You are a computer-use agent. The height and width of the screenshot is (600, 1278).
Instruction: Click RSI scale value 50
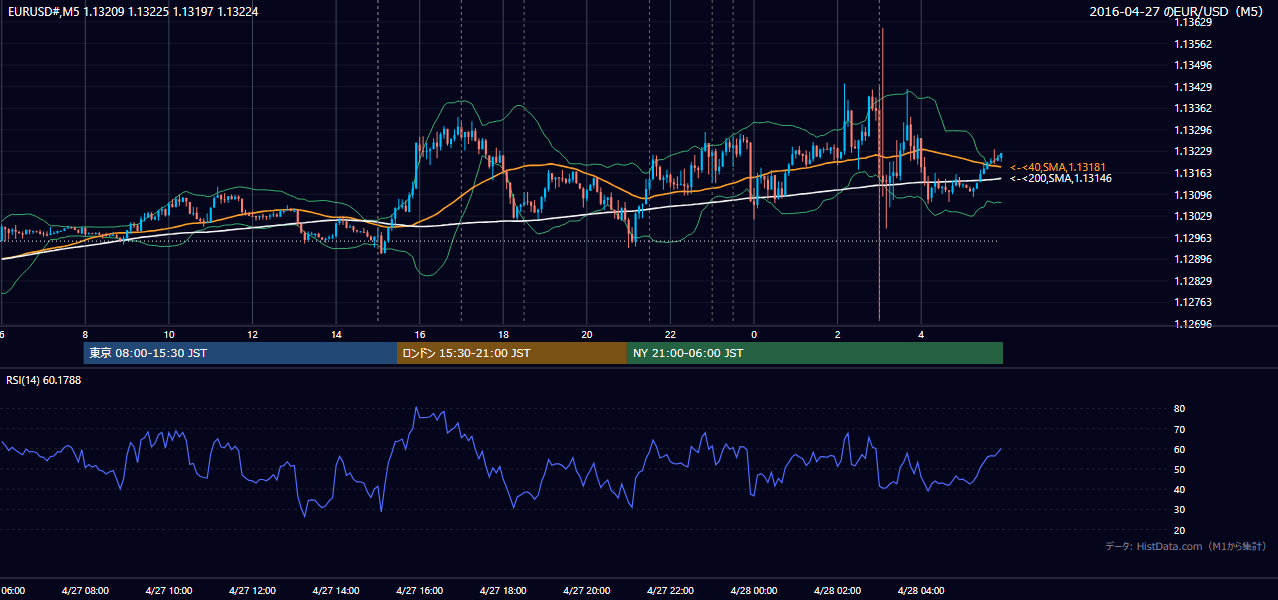pyautogui.click(x=1179, y=469)
